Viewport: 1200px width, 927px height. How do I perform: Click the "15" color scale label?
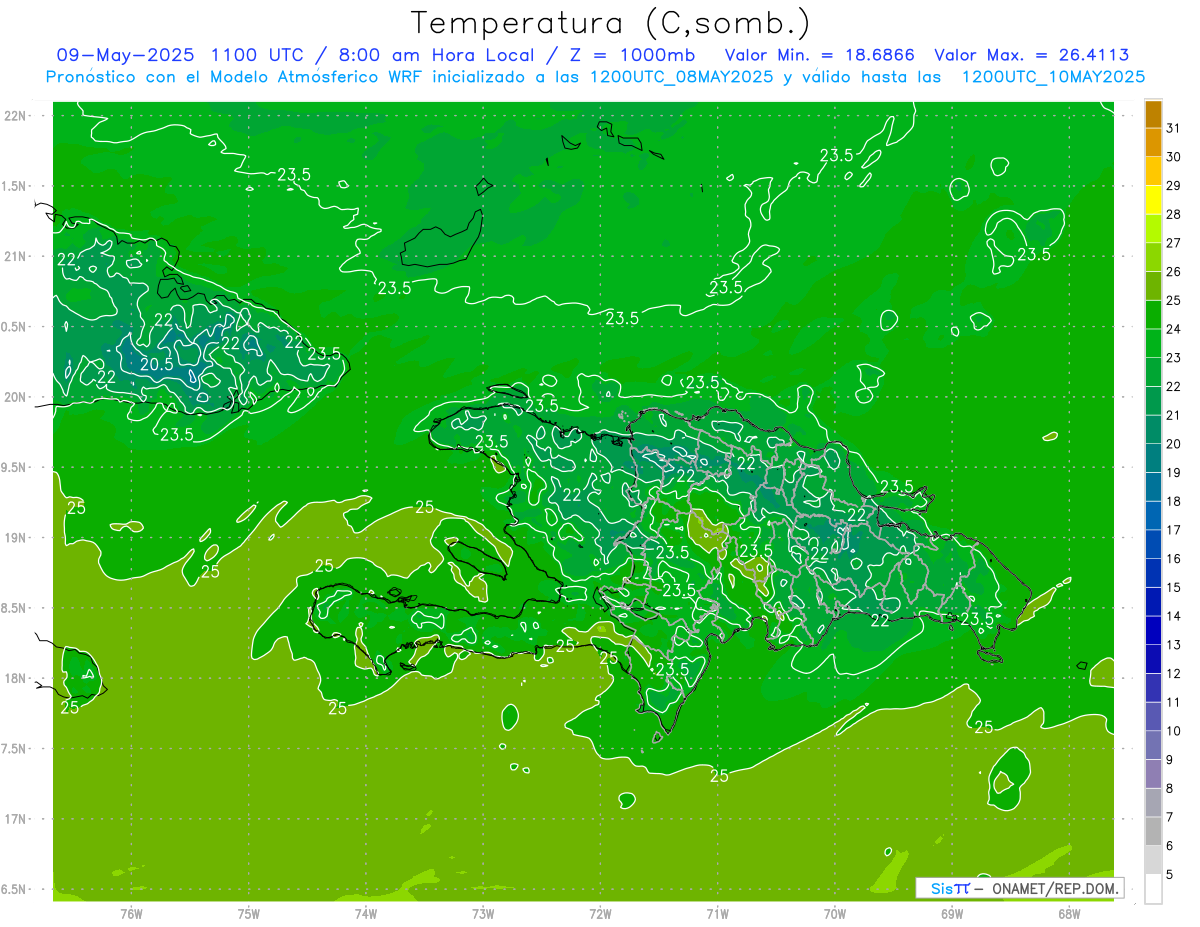click(x=1173, y=587)
